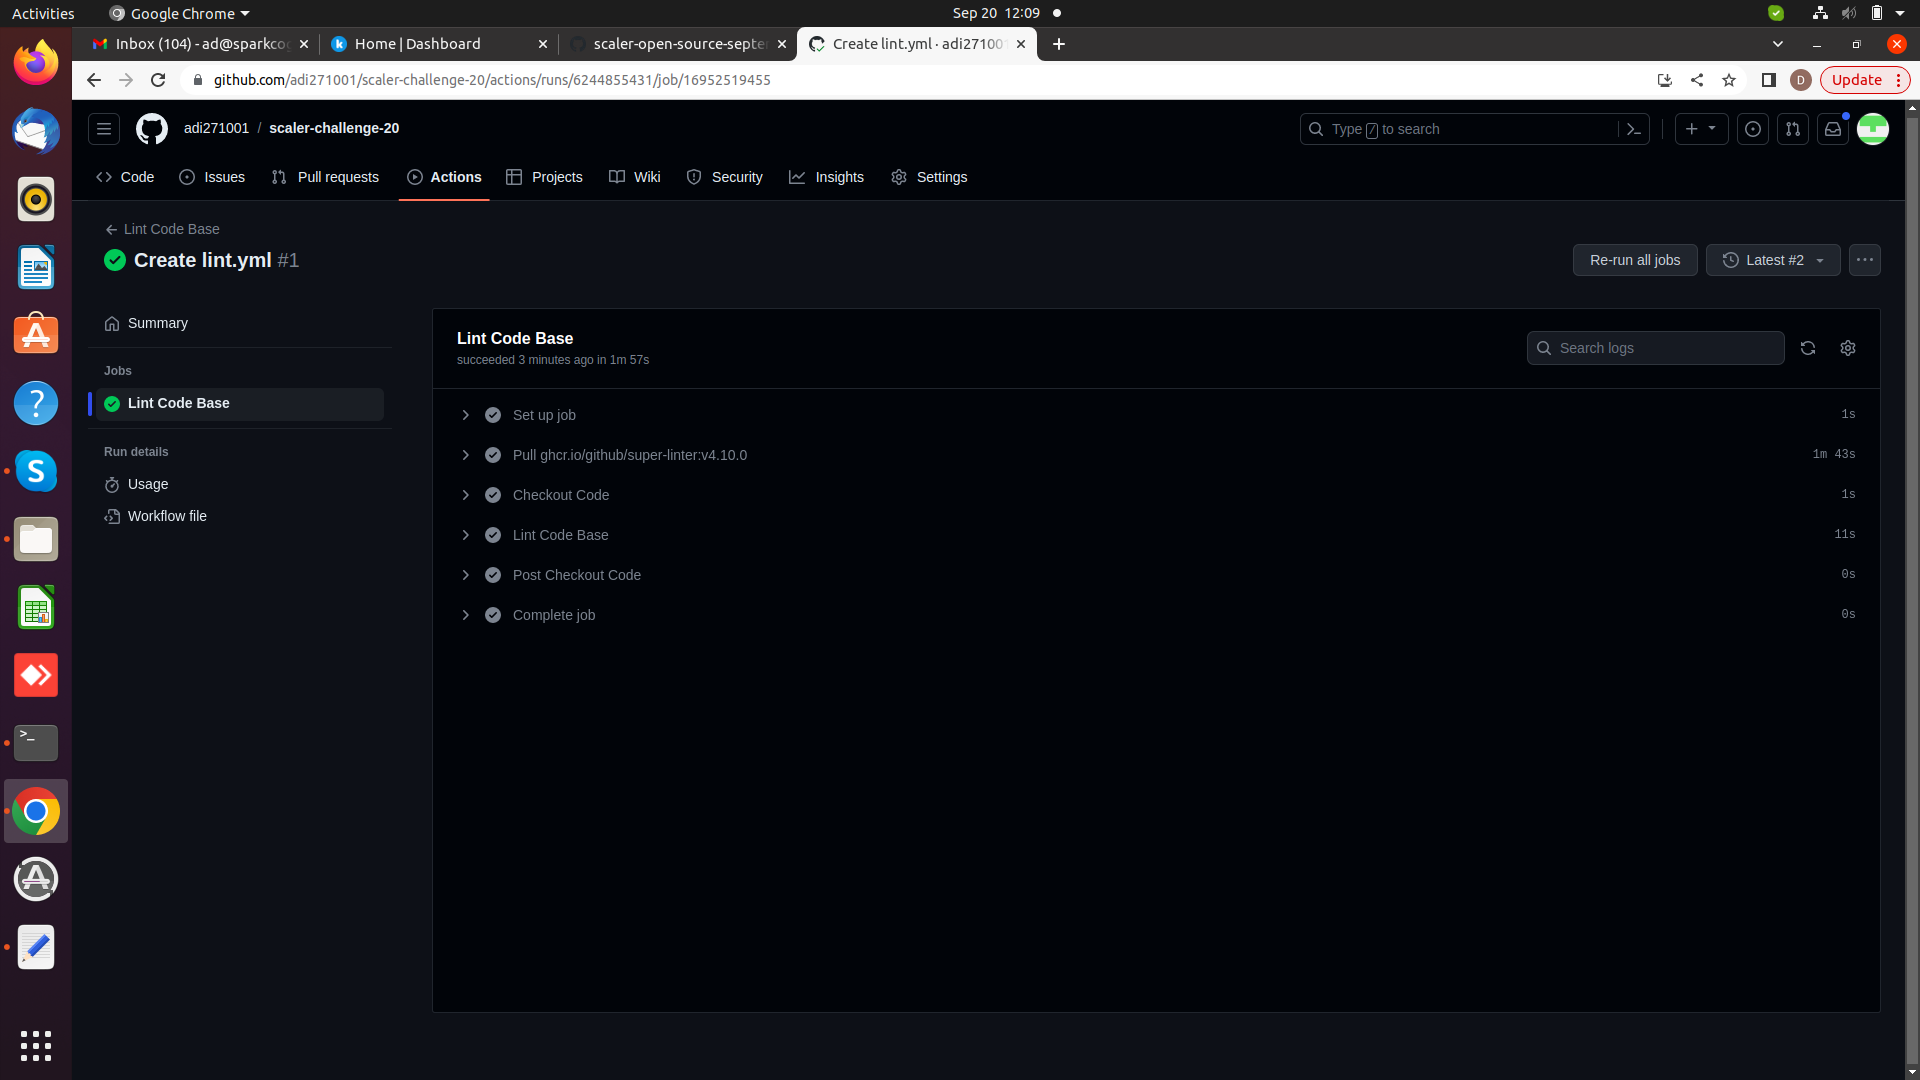Open the adi271001 profile link
Viewport: 1920px width, 1080px height.
[216, 128]
